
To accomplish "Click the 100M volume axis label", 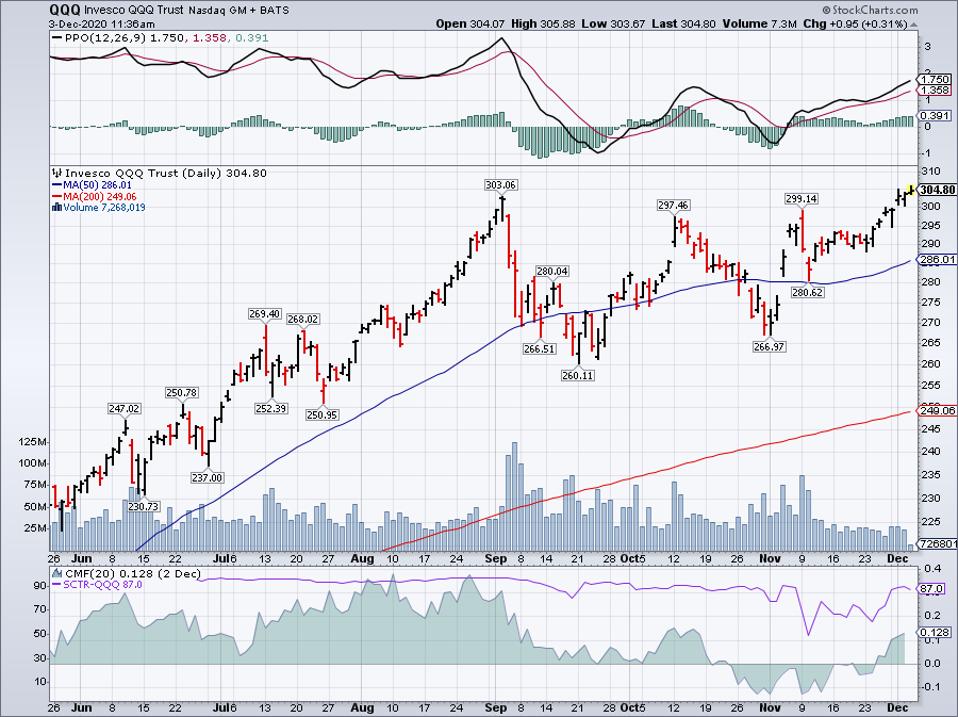I will [34, 463].
